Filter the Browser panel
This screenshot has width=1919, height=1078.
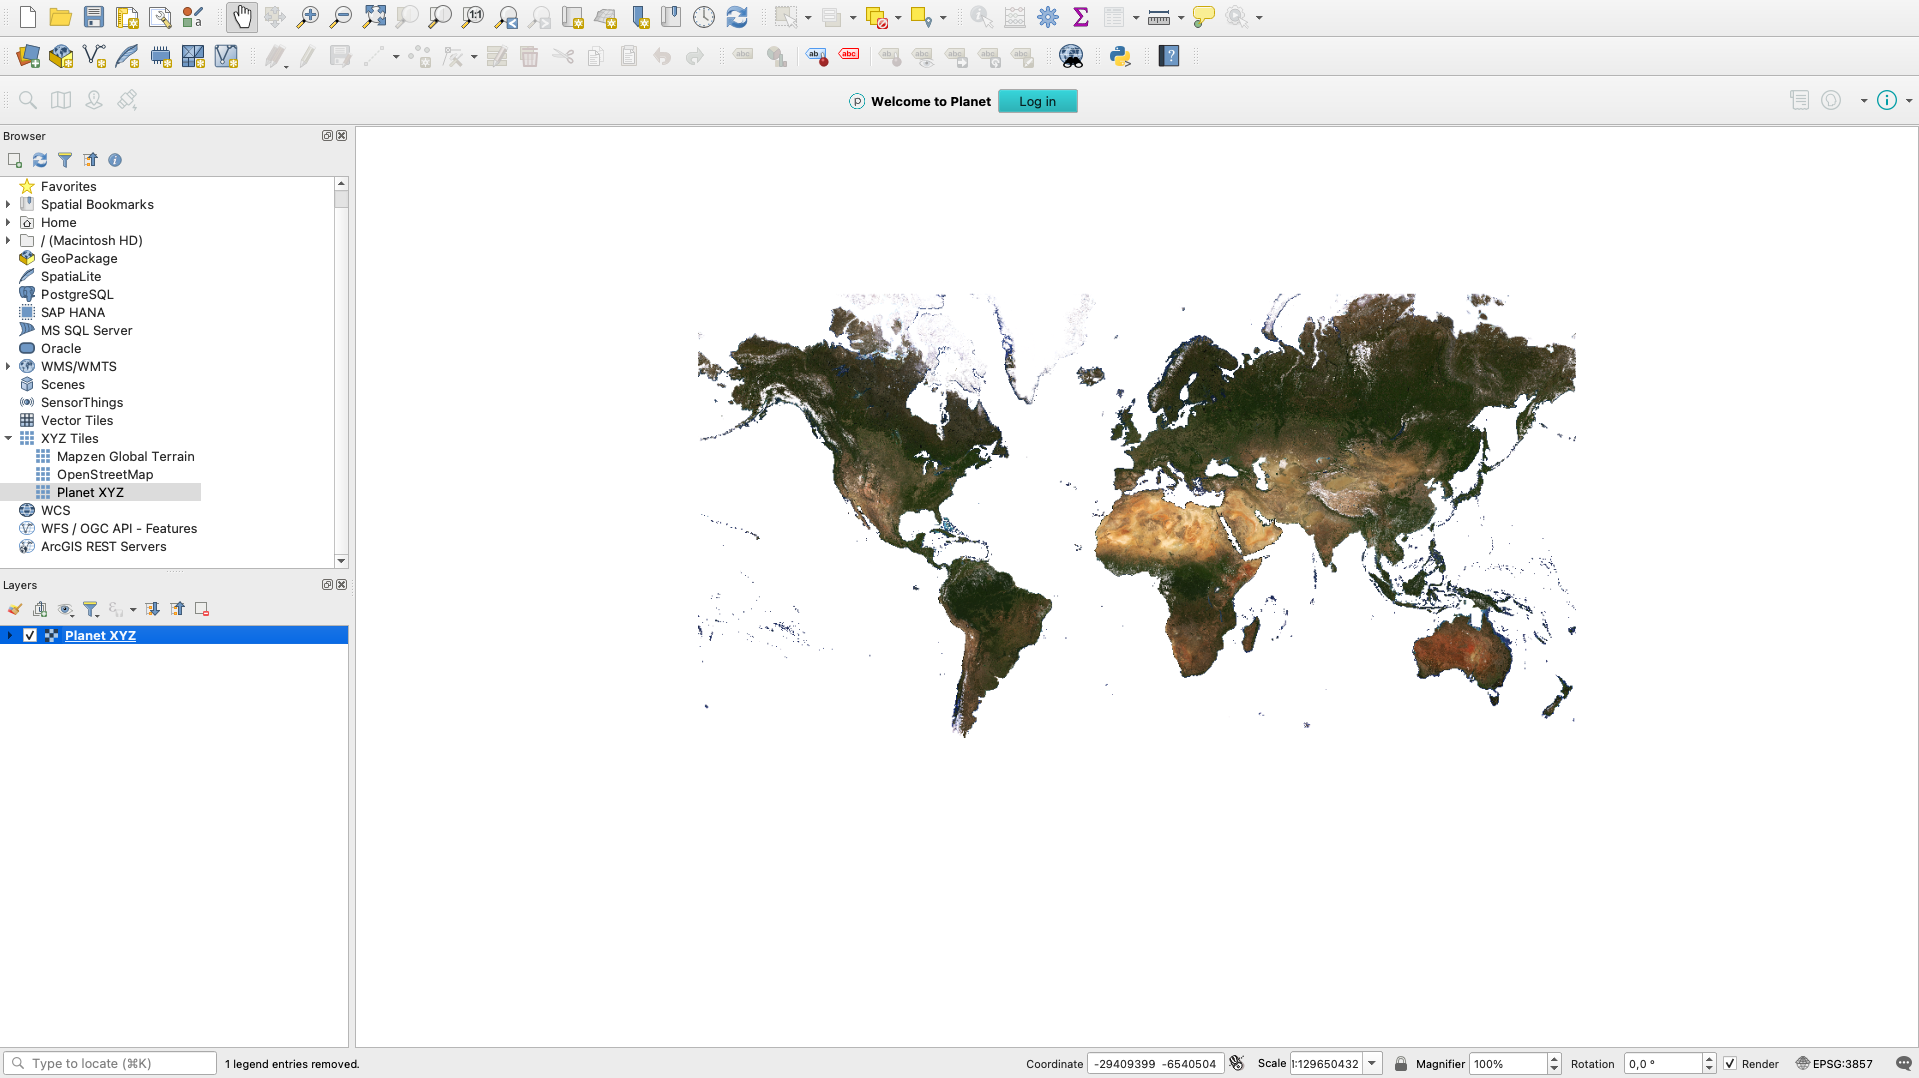pos(65,160)
